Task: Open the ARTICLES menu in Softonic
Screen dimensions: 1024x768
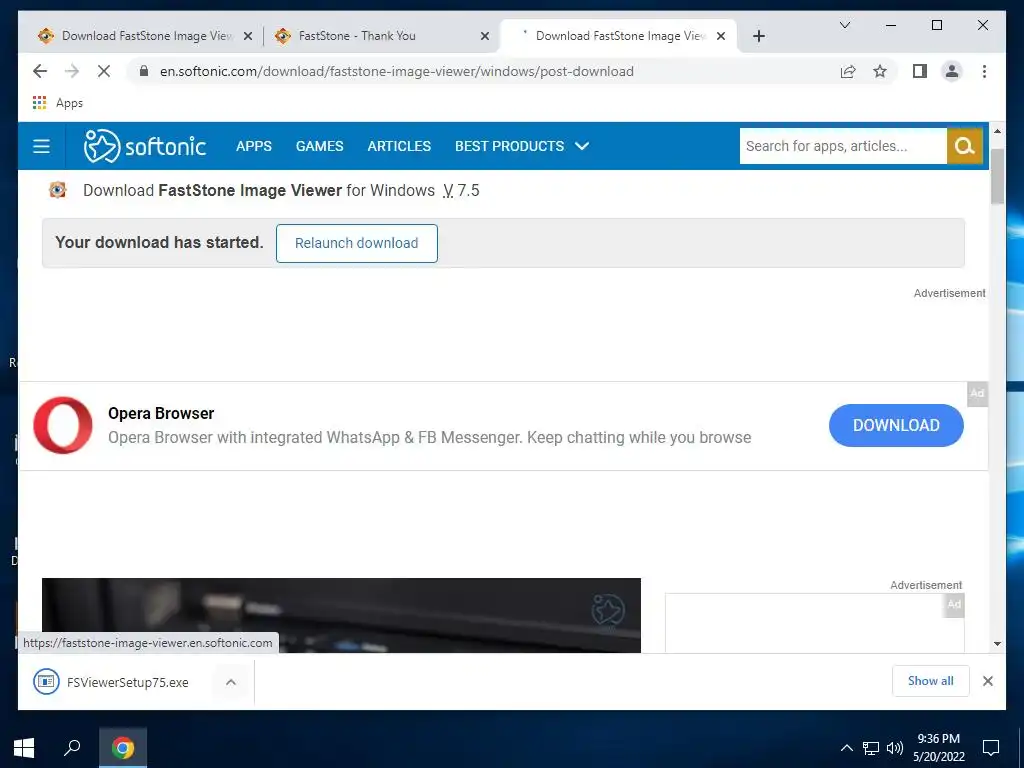Action: pos(399,146)
